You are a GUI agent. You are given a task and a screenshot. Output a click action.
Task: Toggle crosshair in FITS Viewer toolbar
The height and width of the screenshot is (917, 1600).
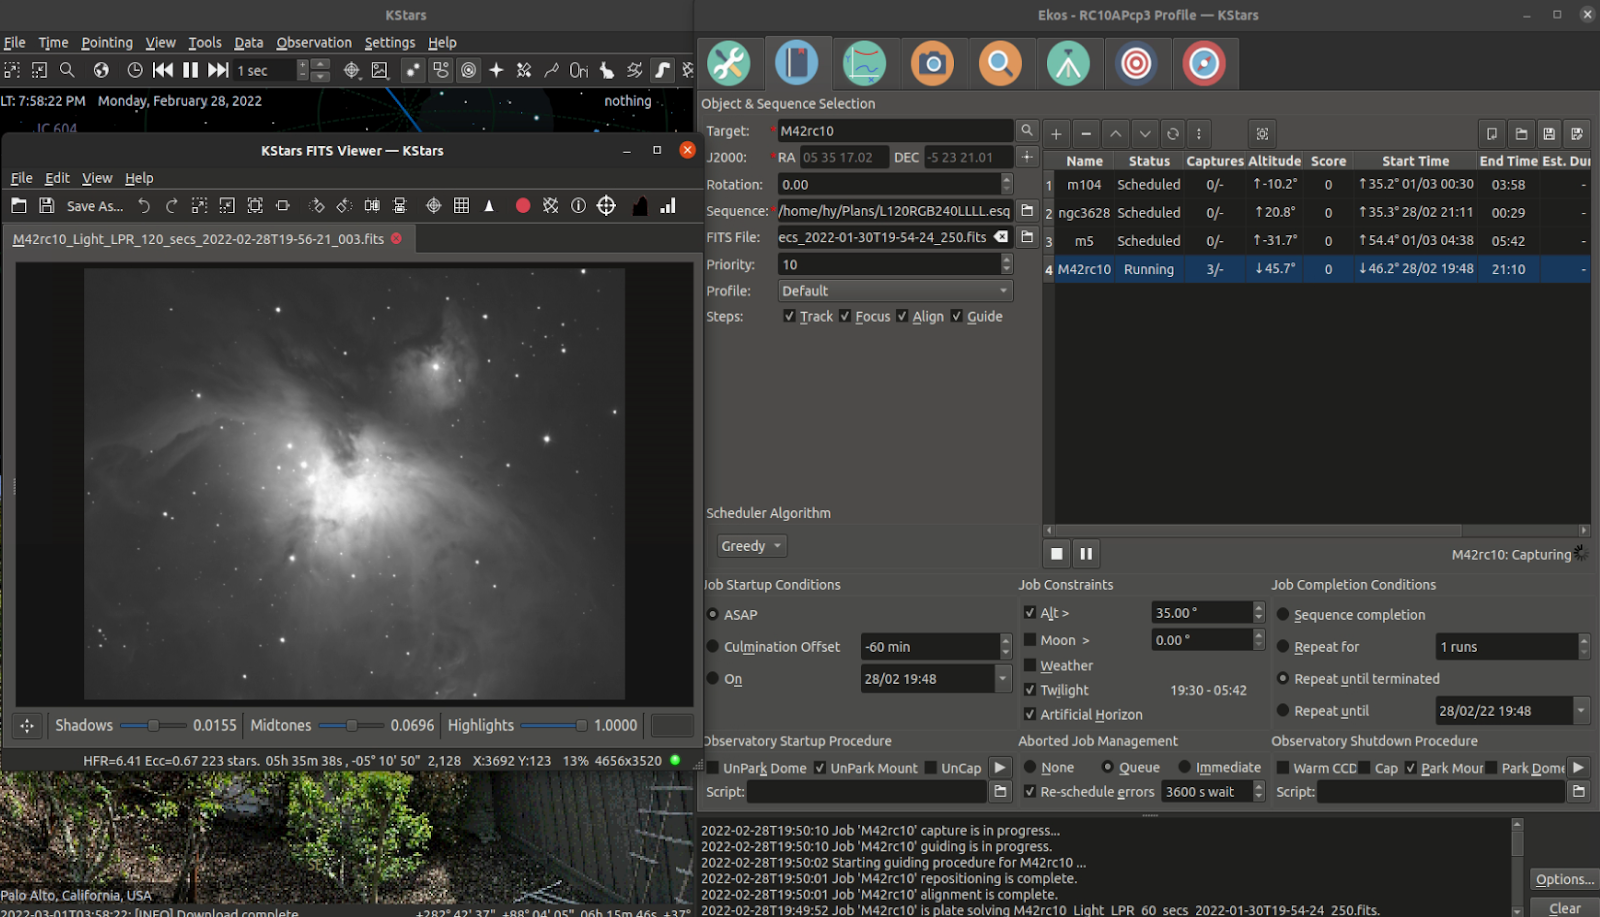pos(433,205)
